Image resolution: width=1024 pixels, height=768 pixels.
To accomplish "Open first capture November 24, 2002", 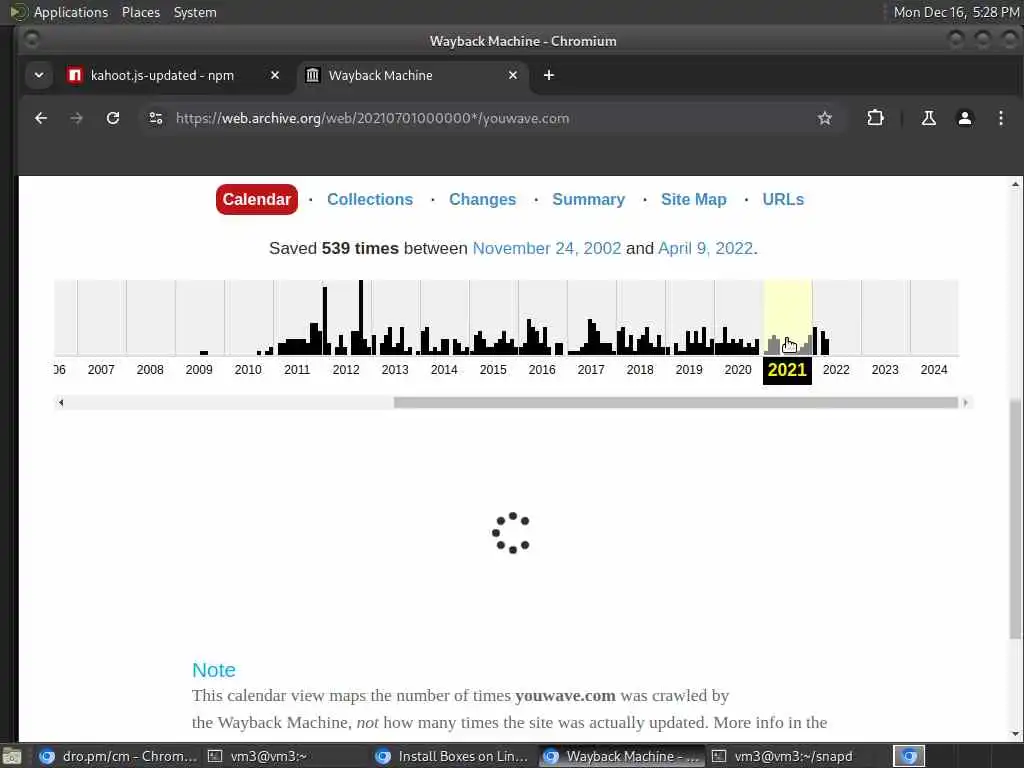I will (547, 248).
